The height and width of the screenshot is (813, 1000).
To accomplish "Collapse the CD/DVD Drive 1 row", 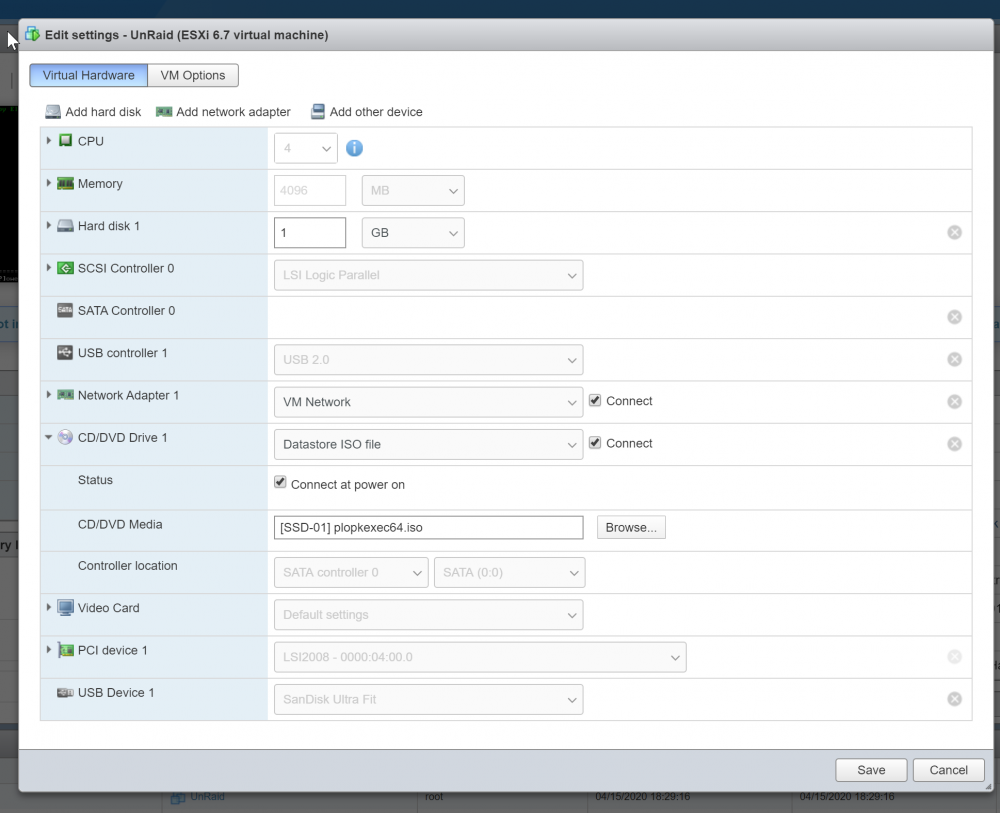I will pos(48,437).
